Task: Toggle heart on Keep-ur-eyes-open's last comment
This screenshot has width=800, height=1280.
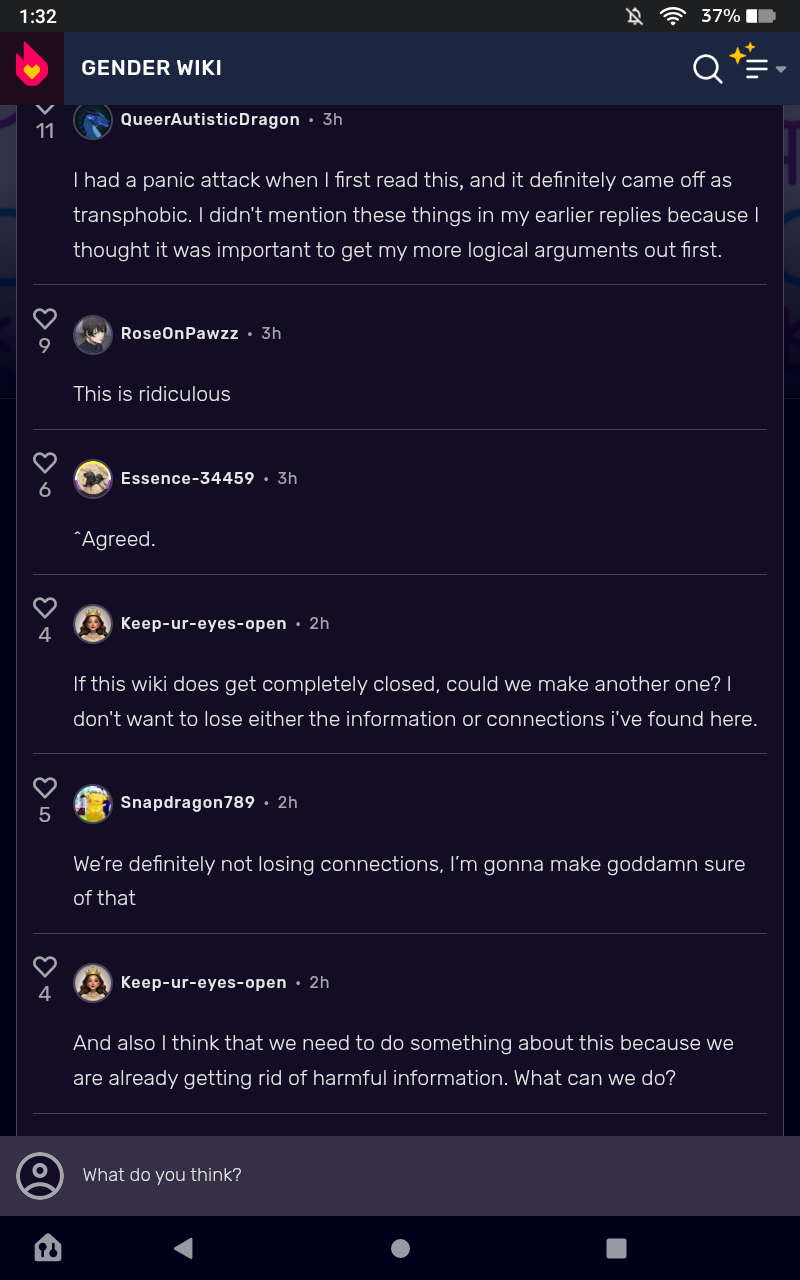Action: coord(45,966)
